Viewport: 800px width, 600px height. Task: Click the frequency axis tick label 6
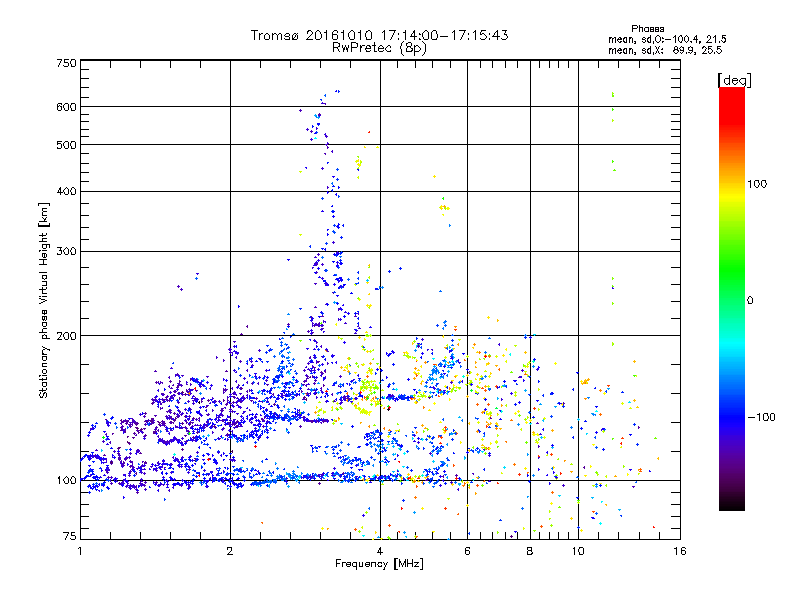pos(467,552)
